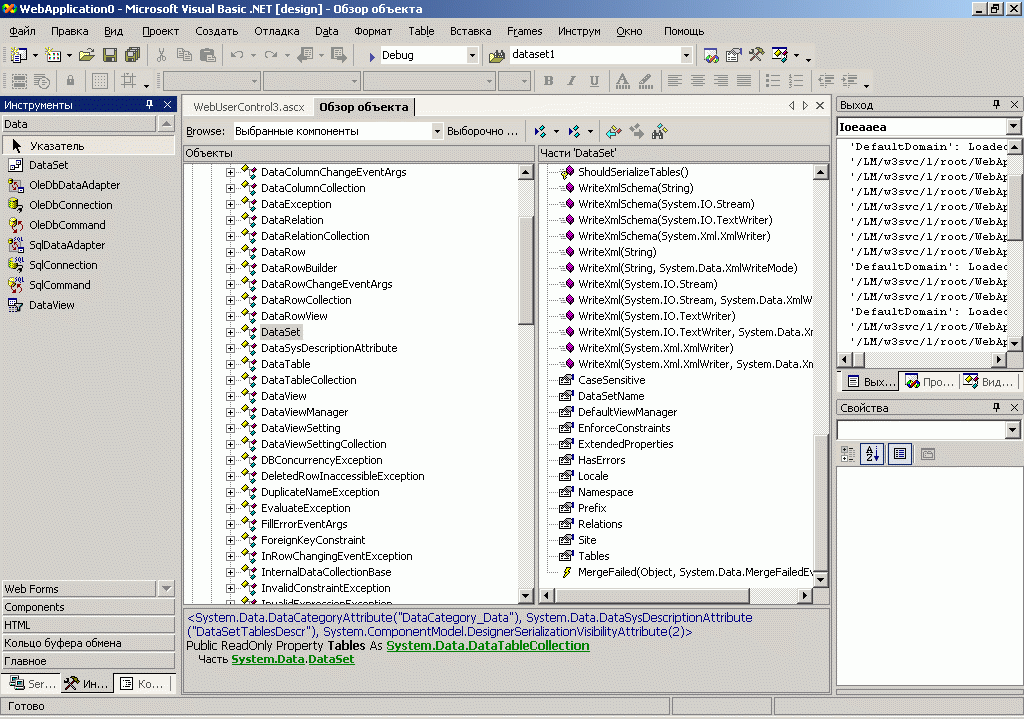This screenshot has width=1024, height=719.
Task: Click the alphabetical sort icon in Properties
Action: point(872,453)
